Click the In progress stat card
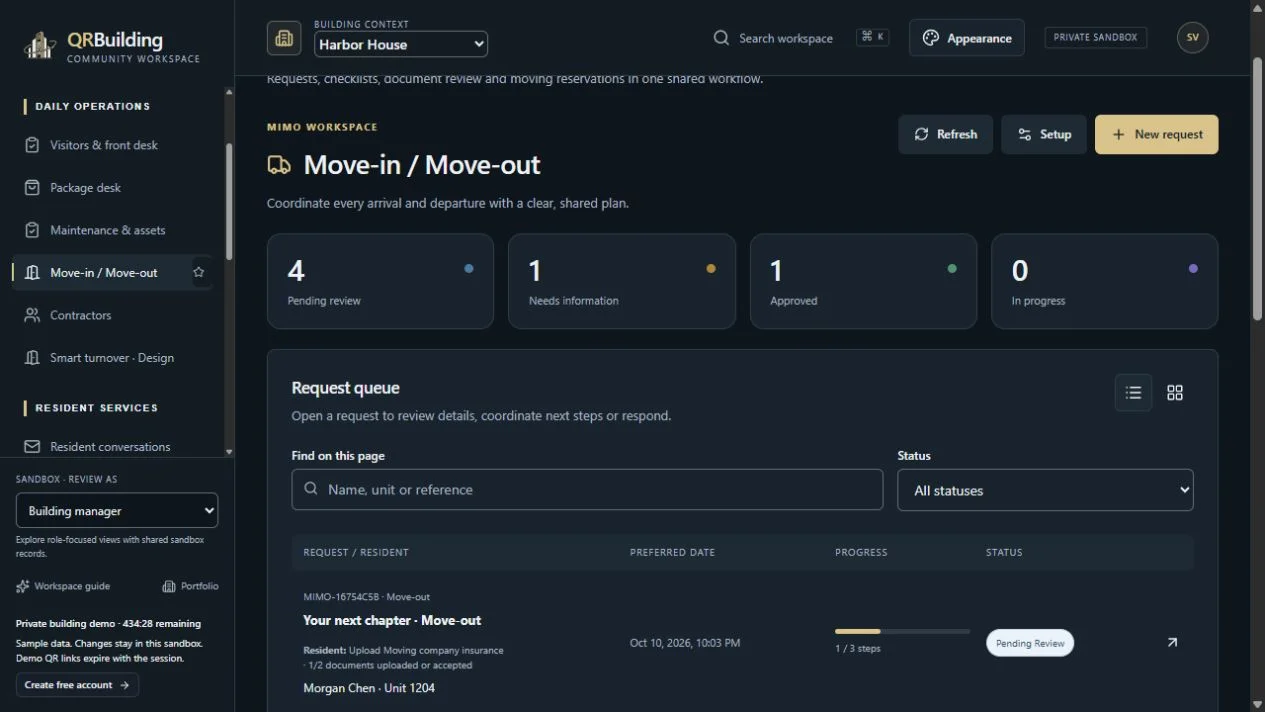Image resolution: width=1265 pixels, height=712 pixels. point(1104,281)
